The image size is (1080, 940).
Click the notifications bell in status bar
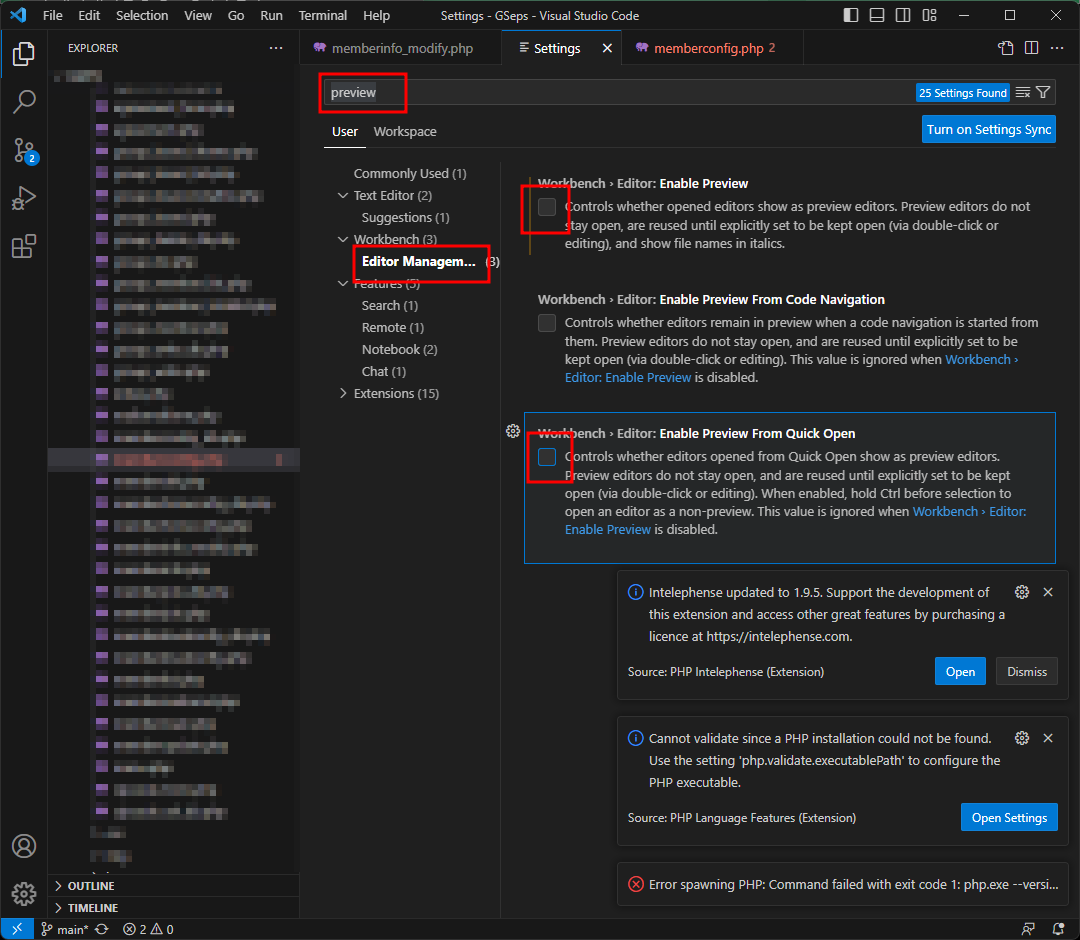click(1058, 929)
